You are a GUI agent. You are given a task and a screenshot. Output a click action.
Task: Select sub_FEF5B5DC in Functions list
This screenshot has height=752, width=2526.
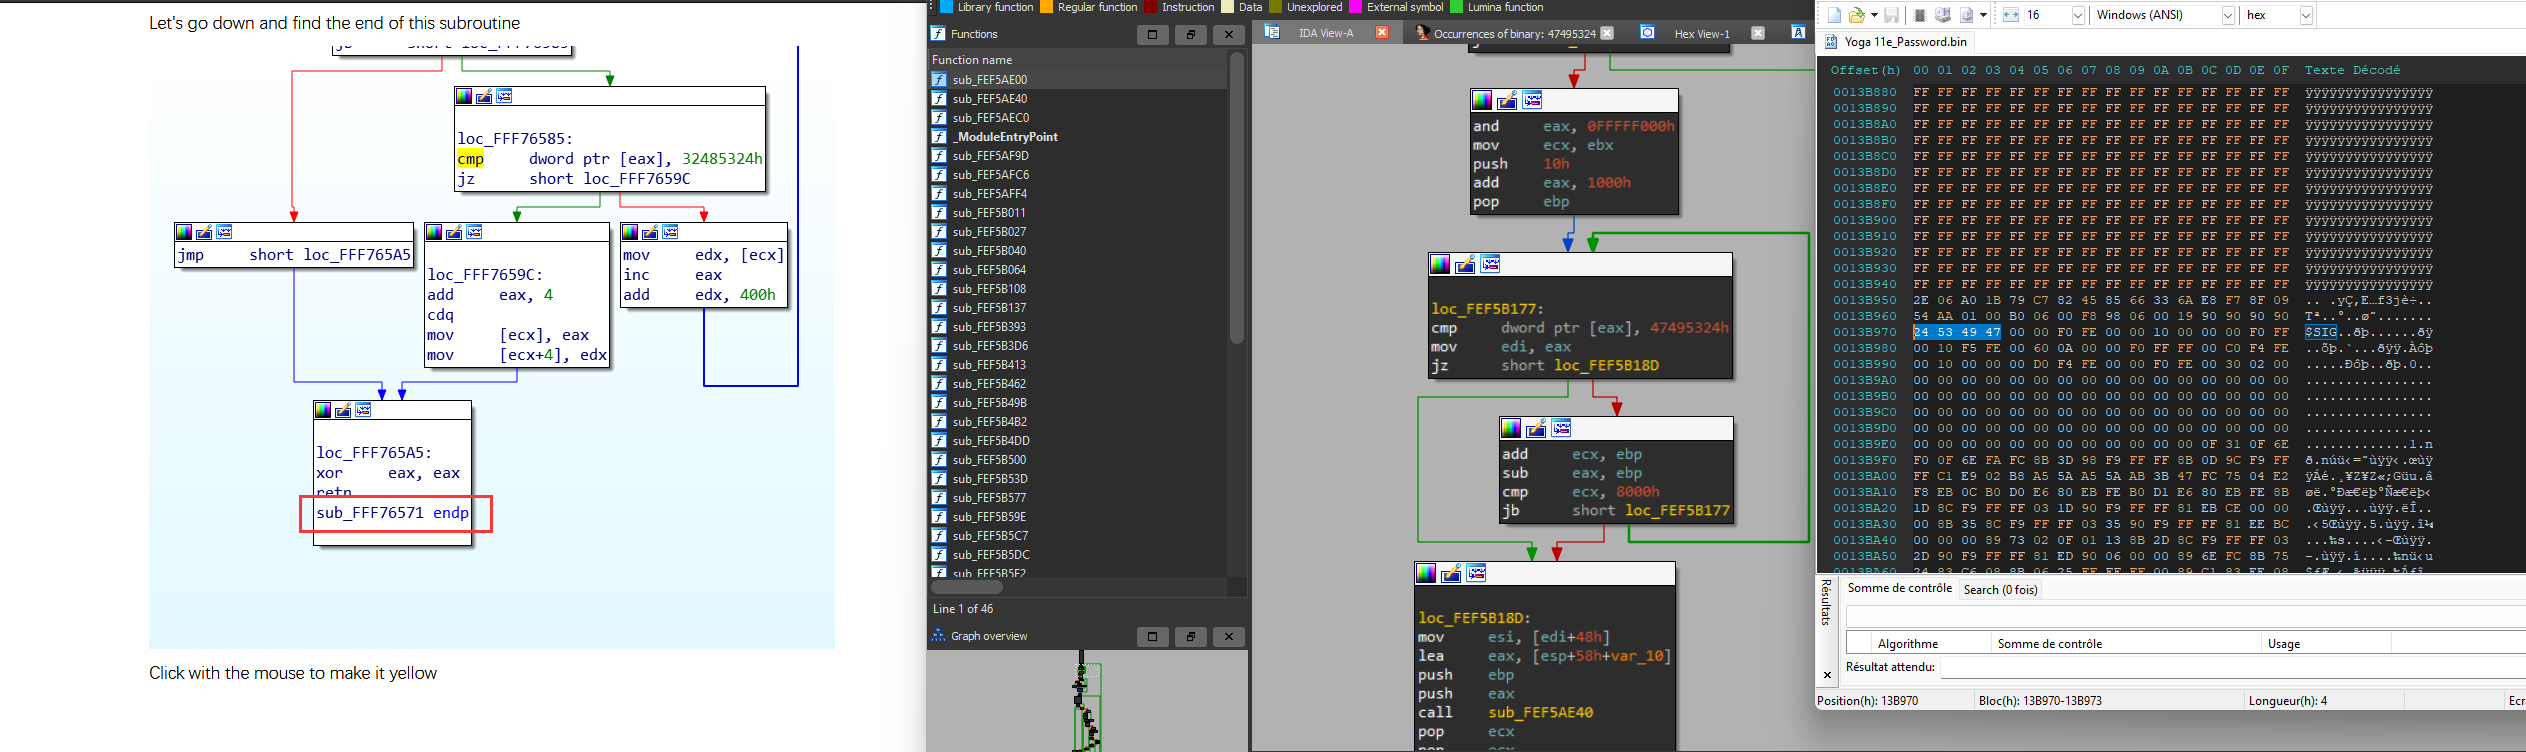1078,555
